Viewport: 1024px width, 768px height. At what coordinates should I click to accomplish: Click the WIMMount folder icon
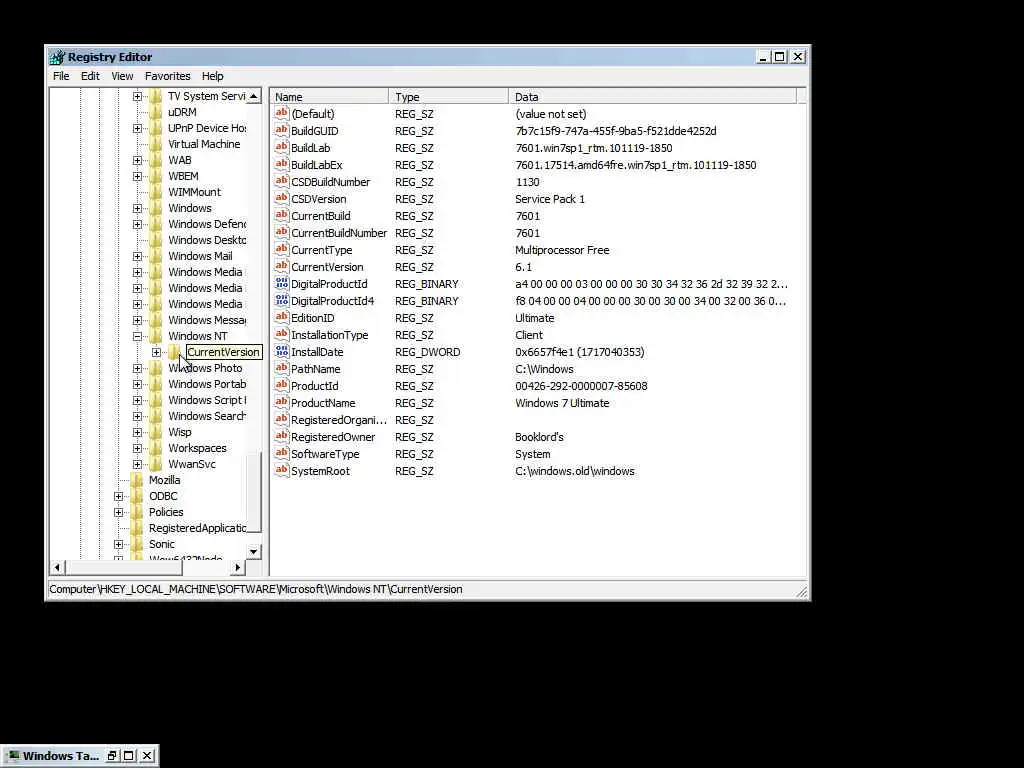[x=156, y=192]
